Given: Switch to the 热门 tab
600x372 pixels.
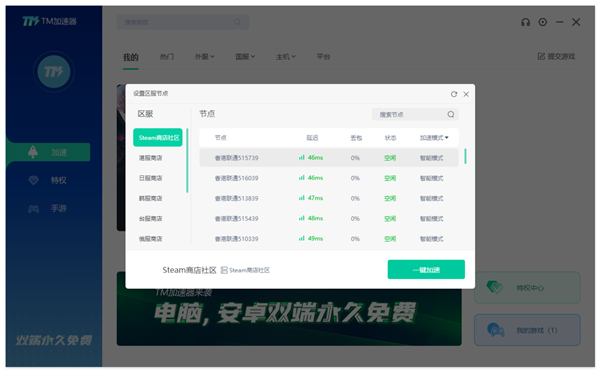Looking at the screenshot, I should click(x=167, y=57).
